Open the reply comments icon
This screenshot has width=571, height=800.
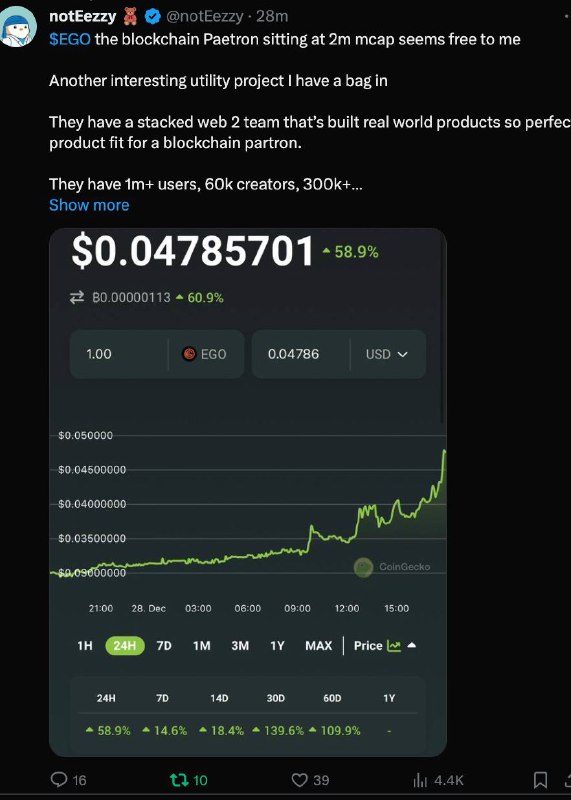tap(59, 780)
